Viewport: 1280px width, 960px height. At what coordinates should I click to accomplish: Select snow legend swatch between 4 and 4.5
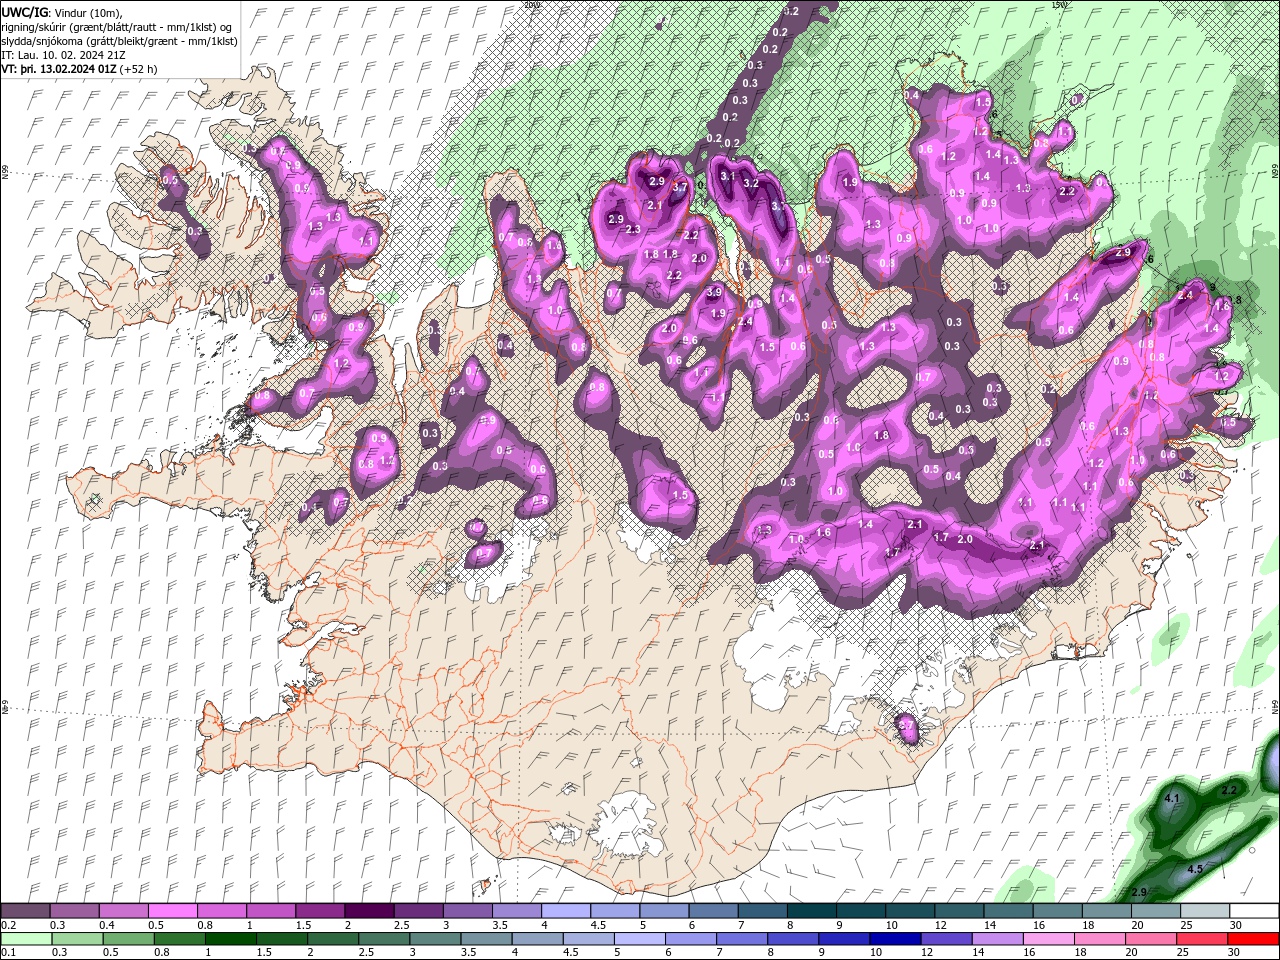(x=565, y=911)
